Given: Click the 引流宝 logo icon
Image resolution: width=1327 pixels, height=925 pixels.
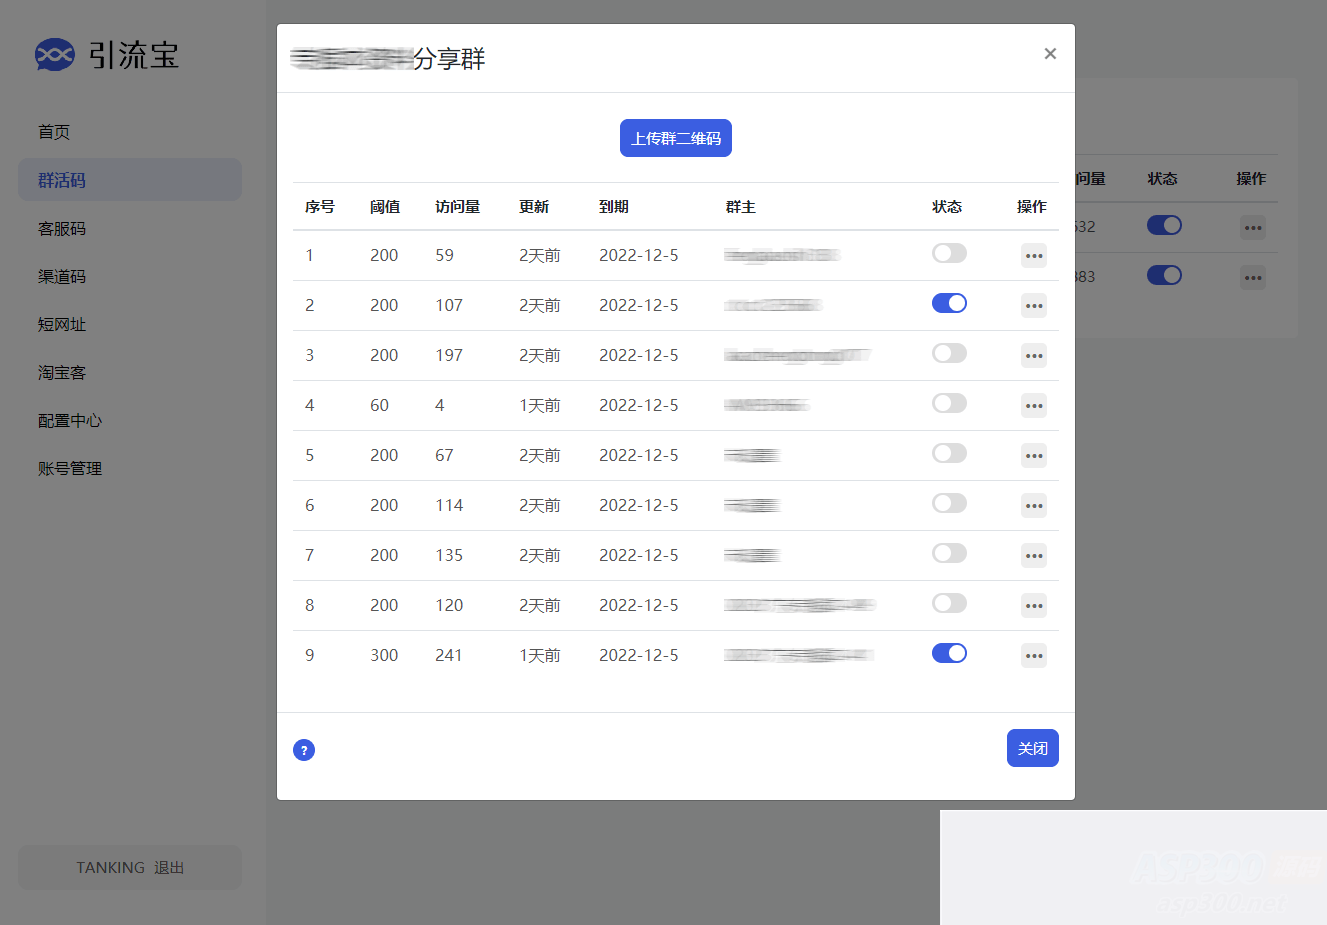Looking at the screenshot, I should [55, 55].
